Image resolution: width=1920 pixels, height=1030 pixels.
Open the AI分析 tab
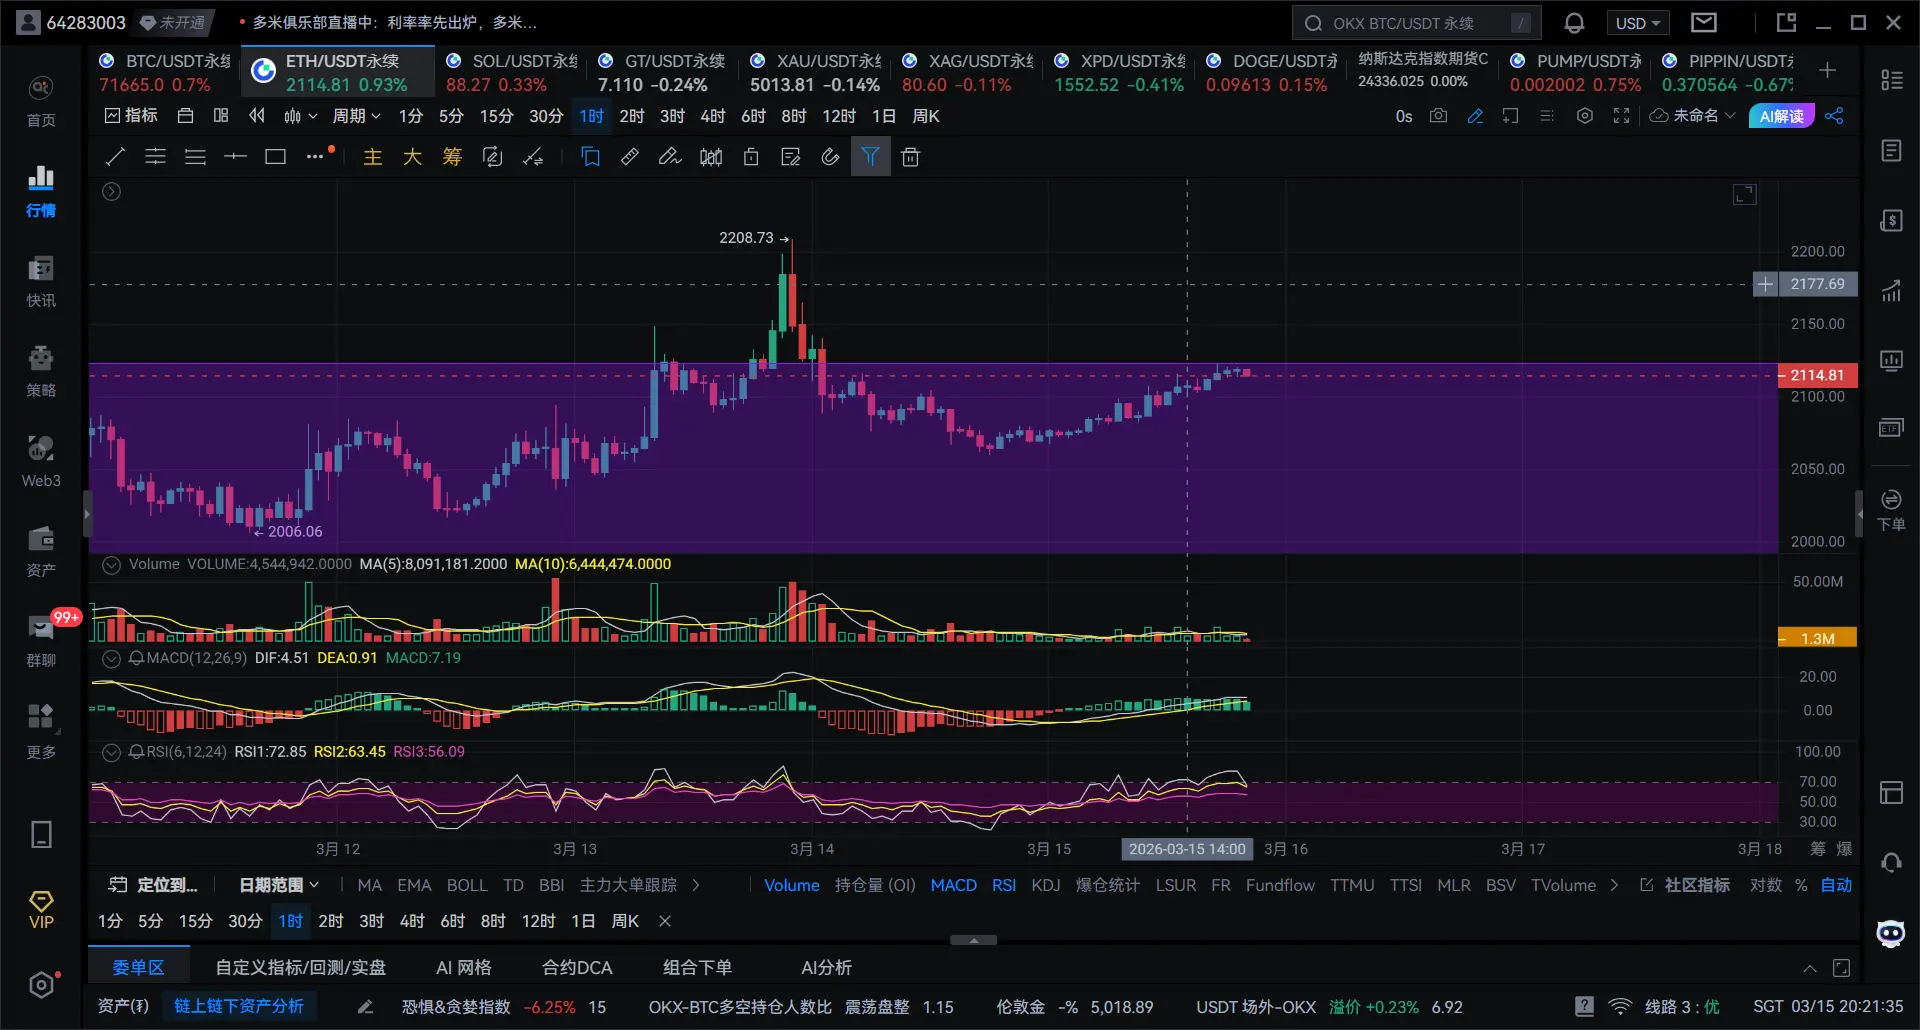click(x=826, y=968)
